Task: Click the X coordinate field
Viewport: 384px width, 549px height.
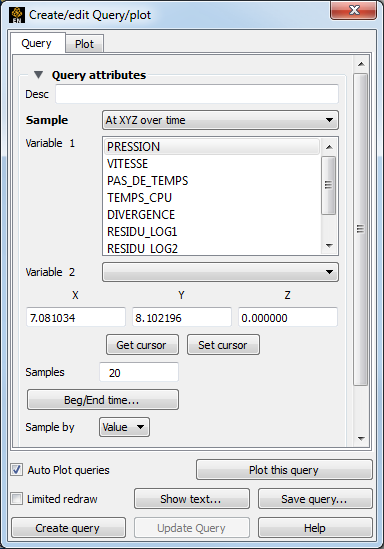Action: pyautogui.click(x=76, y=318)
